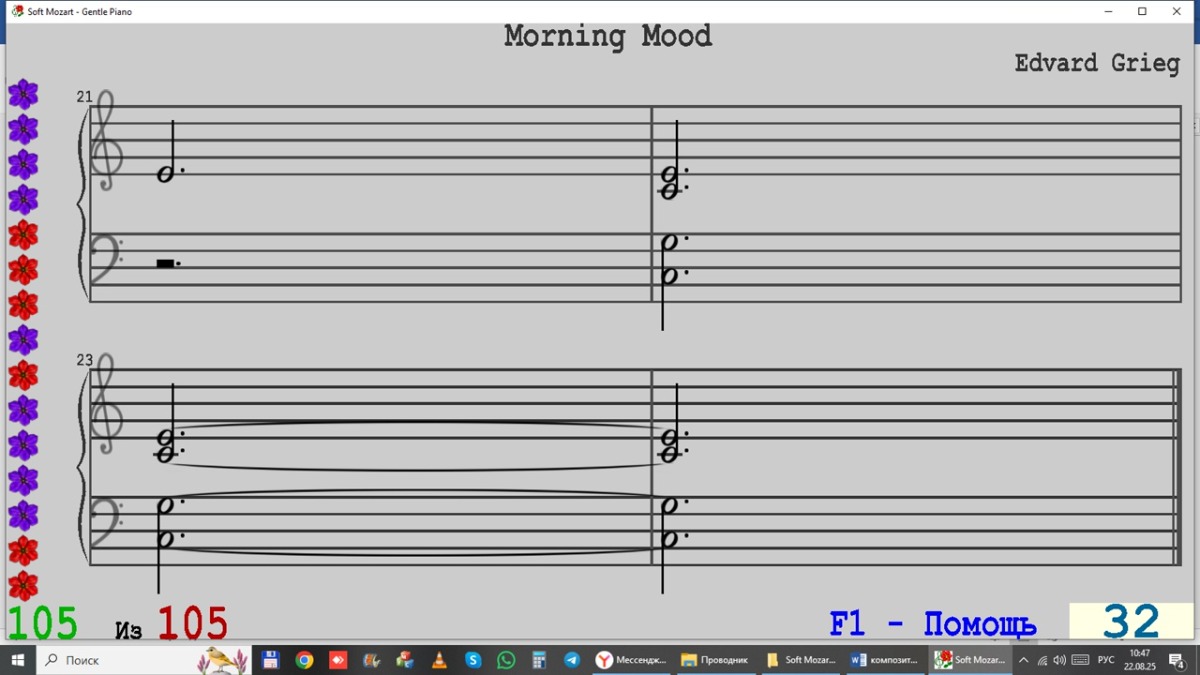Open the Windows Start menu
The image size is (1200, 675).
coord(17,660)
